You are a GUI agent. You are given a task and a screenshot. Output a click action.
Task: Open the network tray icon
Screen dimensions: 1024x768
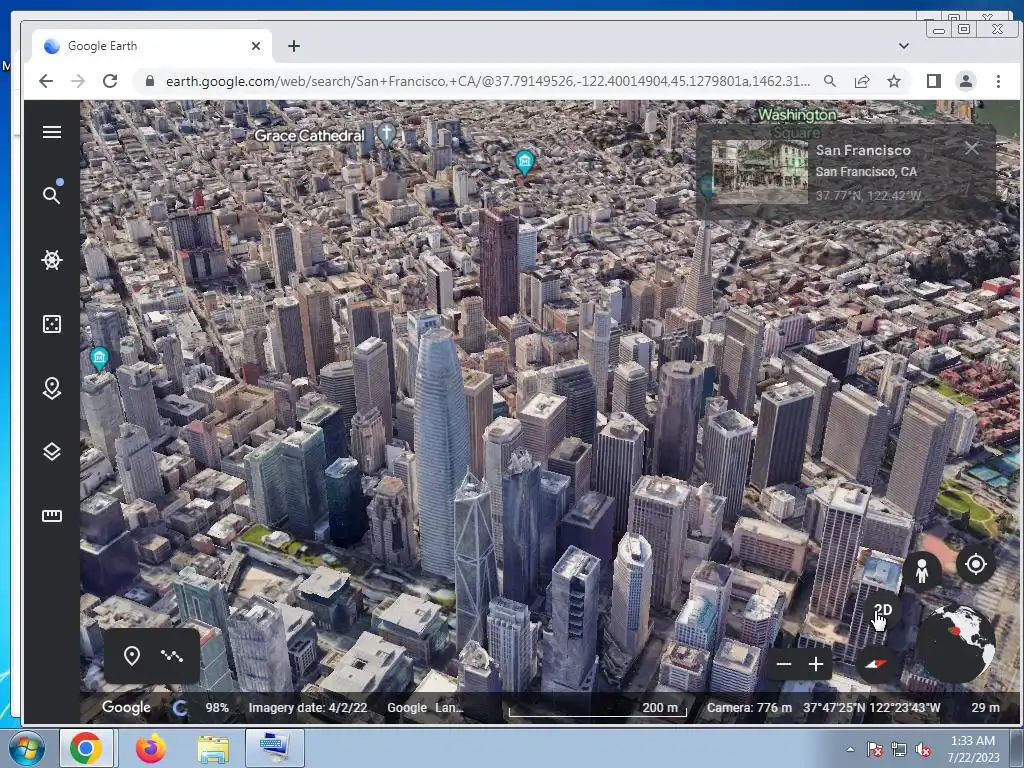(x=899, y=750)
